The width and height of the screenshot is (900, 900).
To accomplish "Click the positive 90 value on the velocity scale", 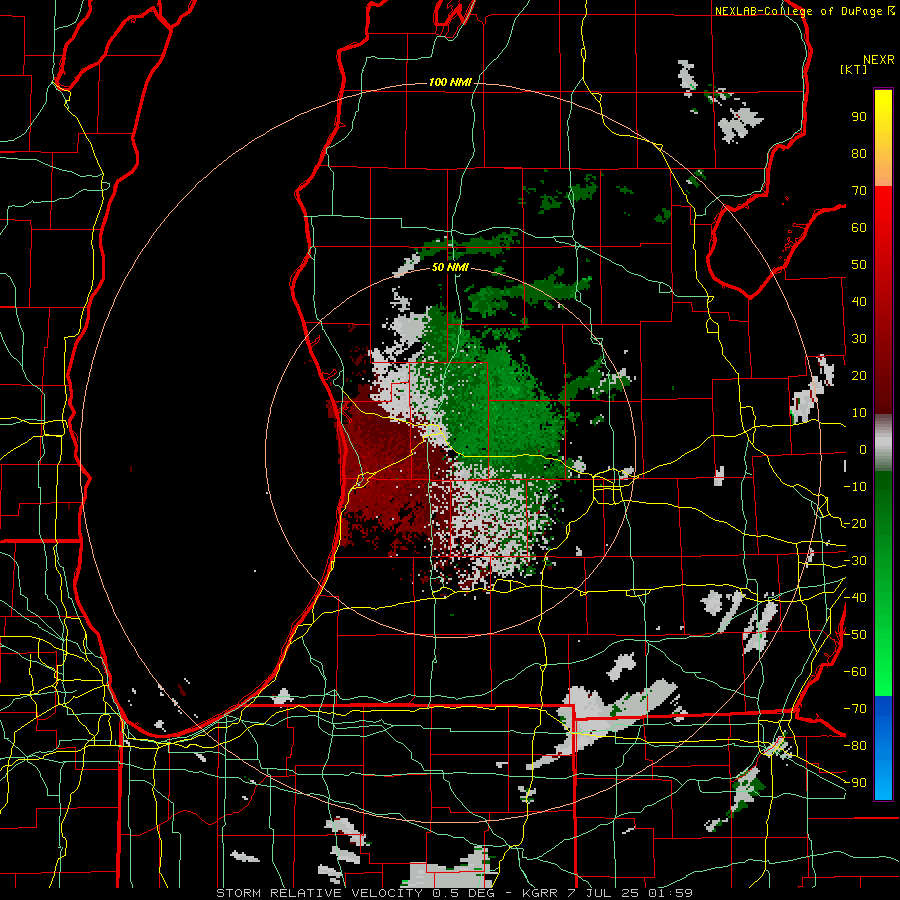I will click(x=859, y=117).
